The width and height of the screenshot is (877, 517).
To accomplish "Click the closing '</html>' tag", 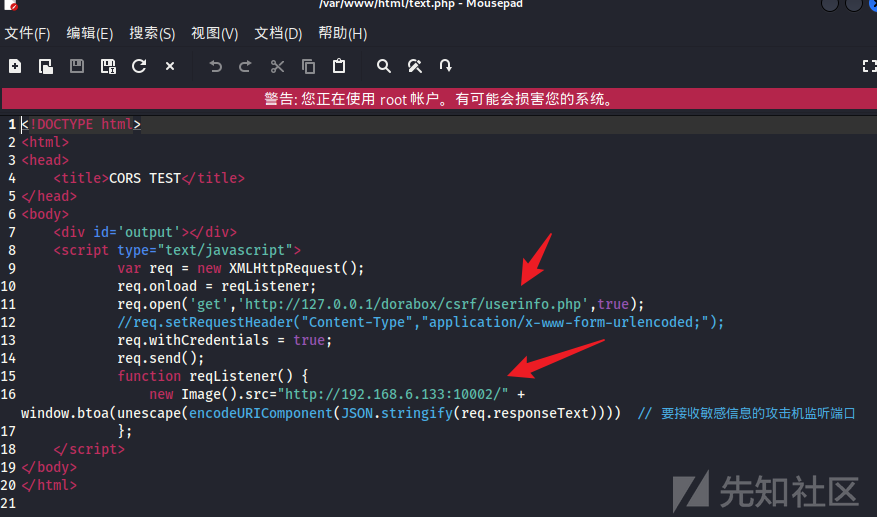I will (x=49, y=485).
